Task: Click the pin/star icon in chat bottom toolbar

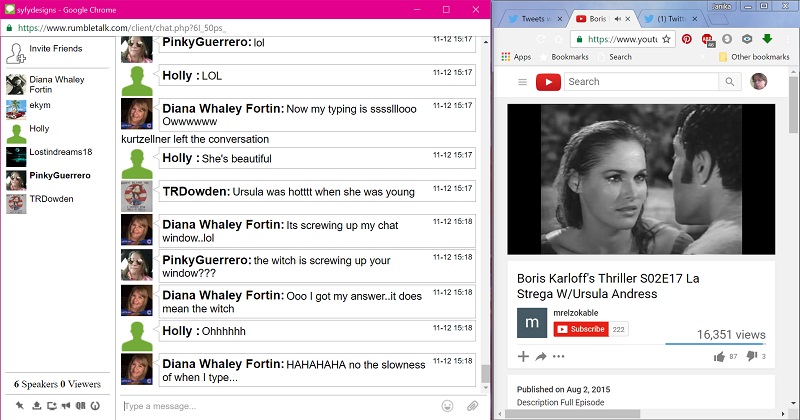Action: click(20, 406)
